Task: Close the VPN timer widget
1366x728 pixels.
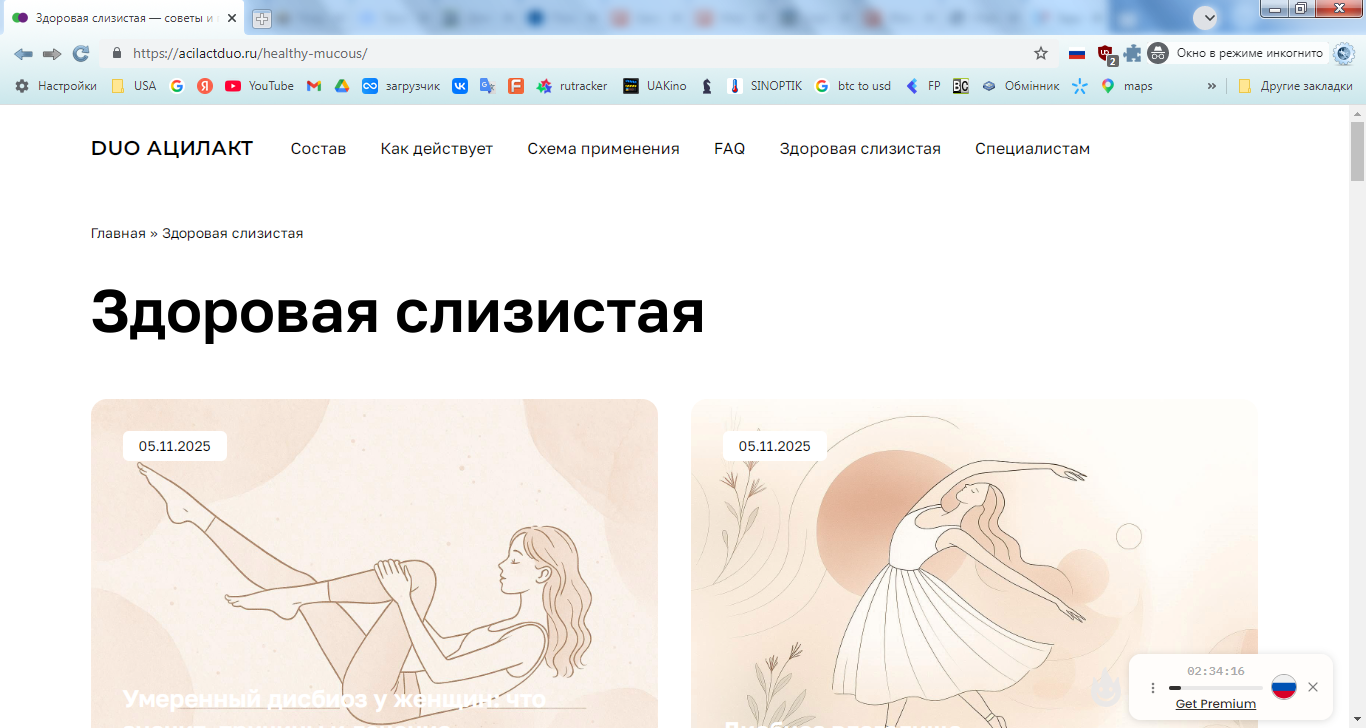Action: coord(1313,687)
